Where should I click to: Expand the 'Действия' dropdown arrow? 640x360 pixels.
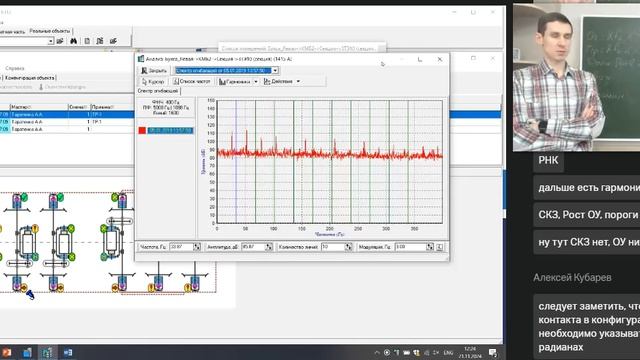(298, 82)
